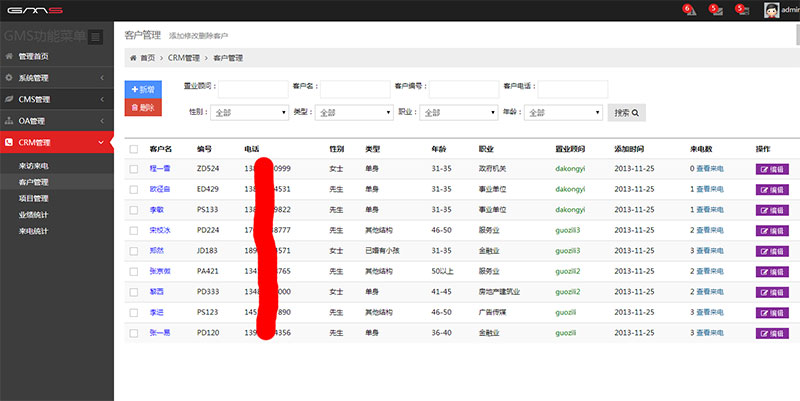
Task: Open the rightmost notification icon with badge 5
Action: (x=742, y=10)
